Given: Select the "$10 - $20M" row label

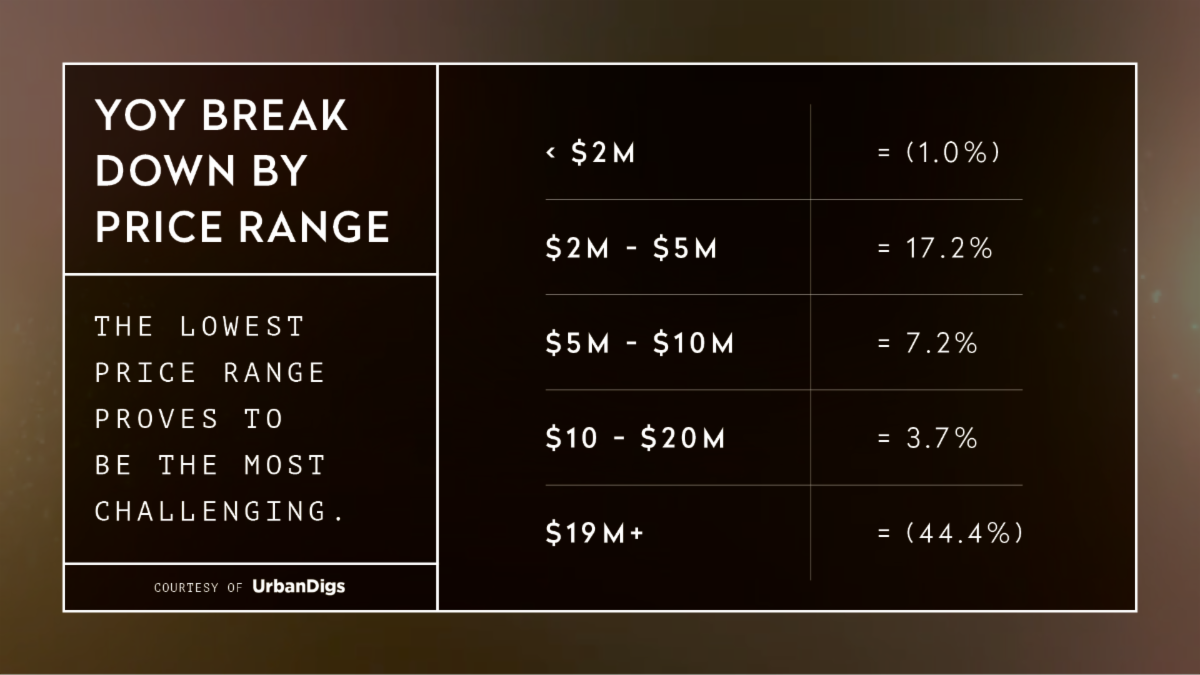Looking at the screenshot, I should tap(635, 438).
